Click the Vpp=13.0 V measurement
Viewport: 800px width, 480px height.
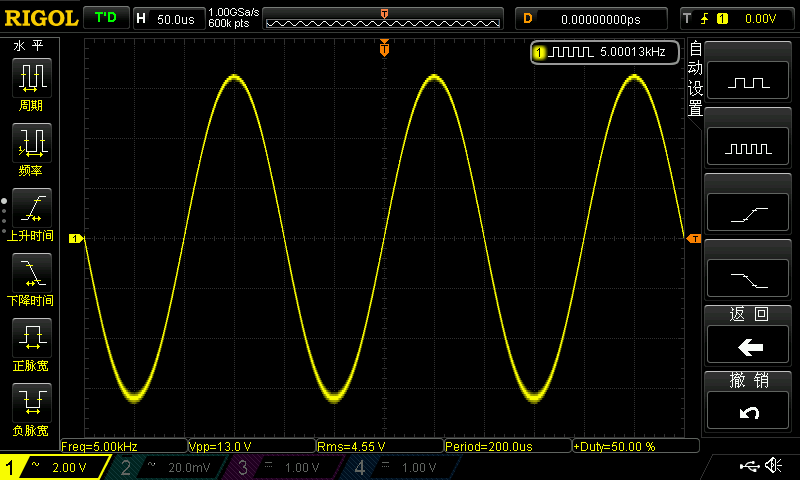click(252, 446)
